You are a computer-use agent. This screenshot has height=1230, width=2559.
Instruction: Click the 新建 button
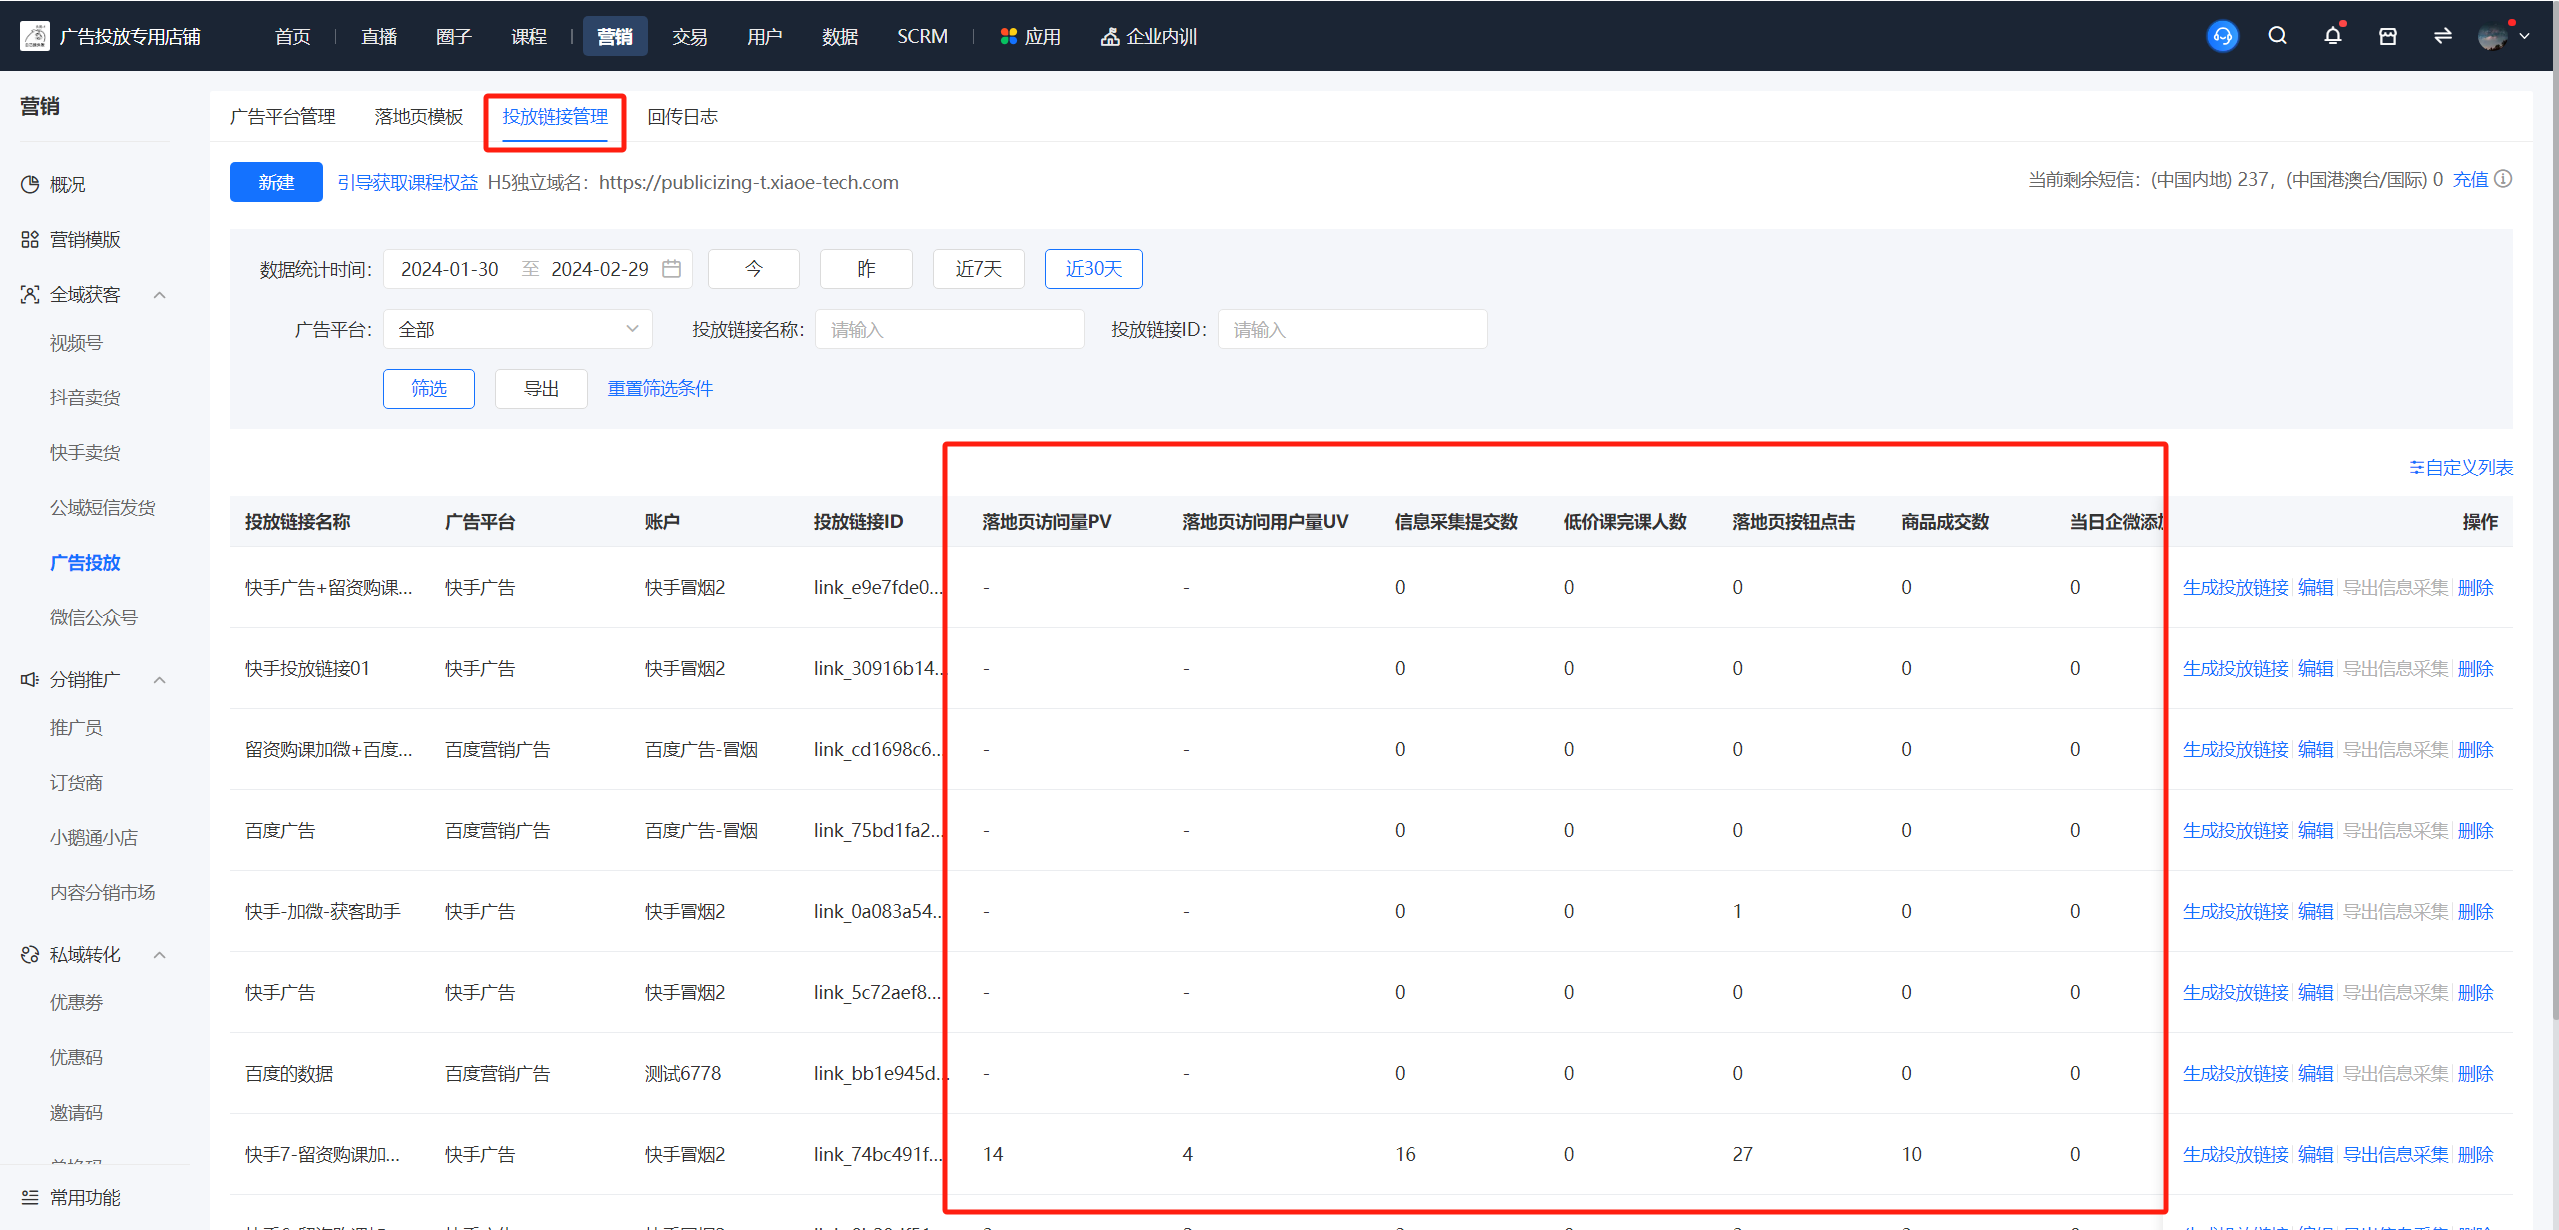click(x=276, y=182)
